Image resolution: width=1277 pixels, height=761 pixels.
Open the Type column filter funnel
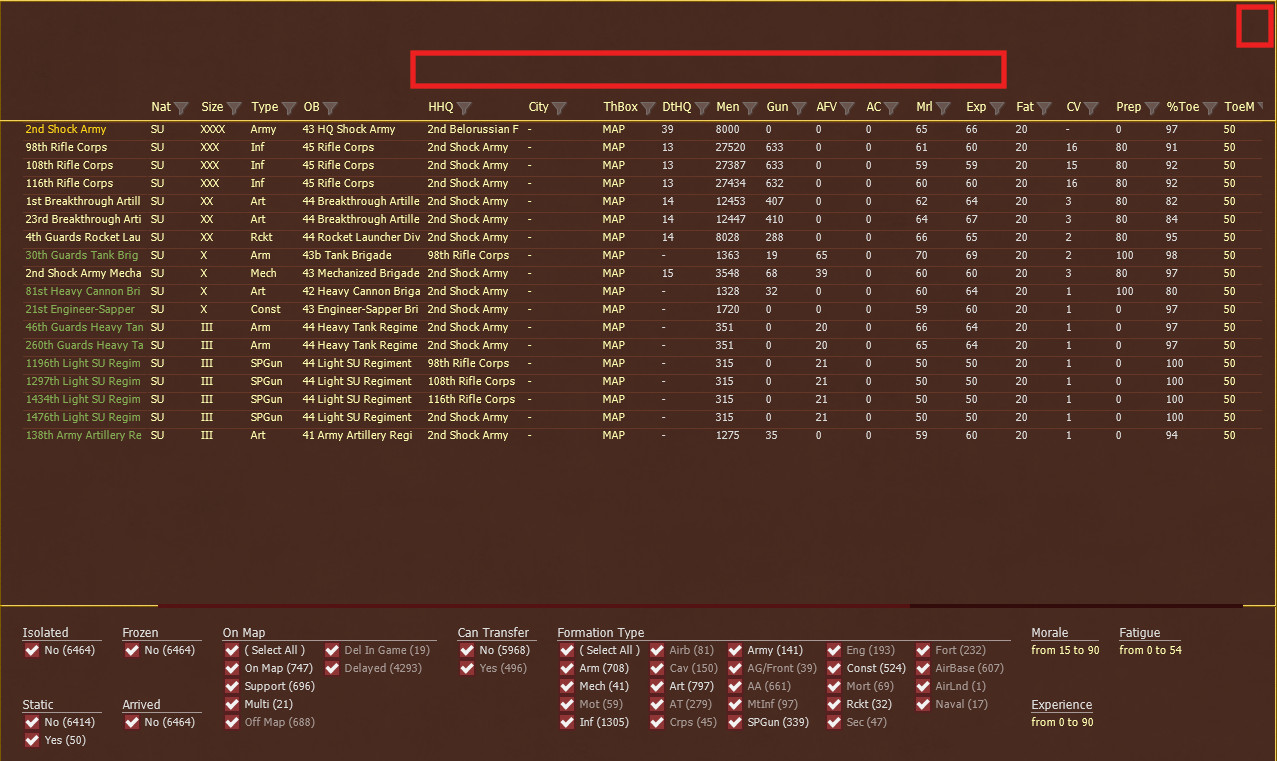(x=289, y=108)
